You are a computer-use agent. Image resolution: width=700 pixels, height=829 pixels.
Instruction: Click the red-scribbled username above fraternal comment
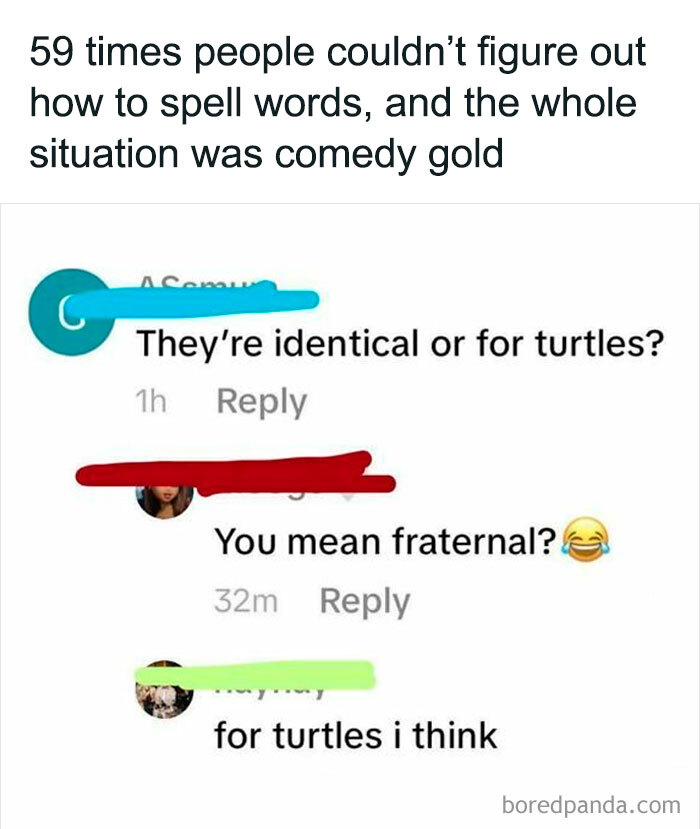tap(235, 474)
